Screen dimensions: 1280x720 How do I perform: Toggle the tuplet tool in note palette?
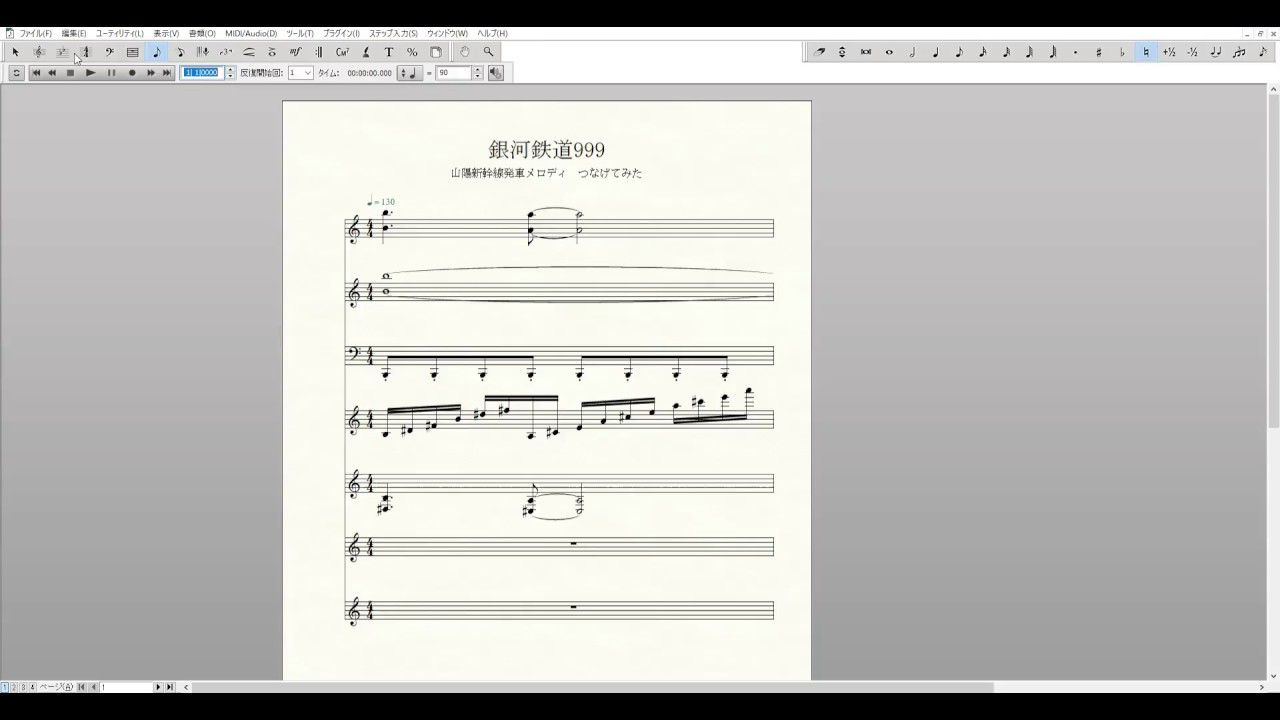pyautogui.click(x=1239, y=52)
